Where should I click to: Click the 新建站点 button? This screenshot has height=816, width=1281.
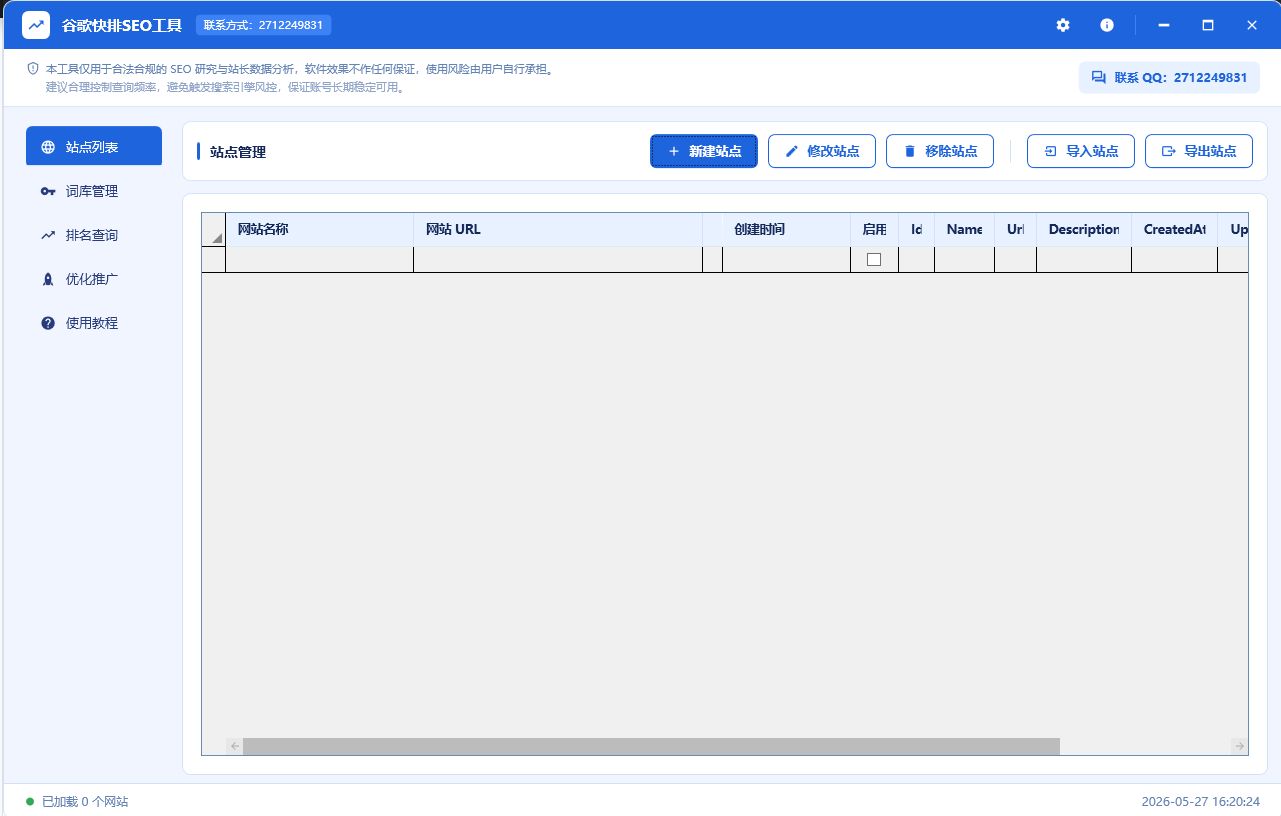click(704, 151)
